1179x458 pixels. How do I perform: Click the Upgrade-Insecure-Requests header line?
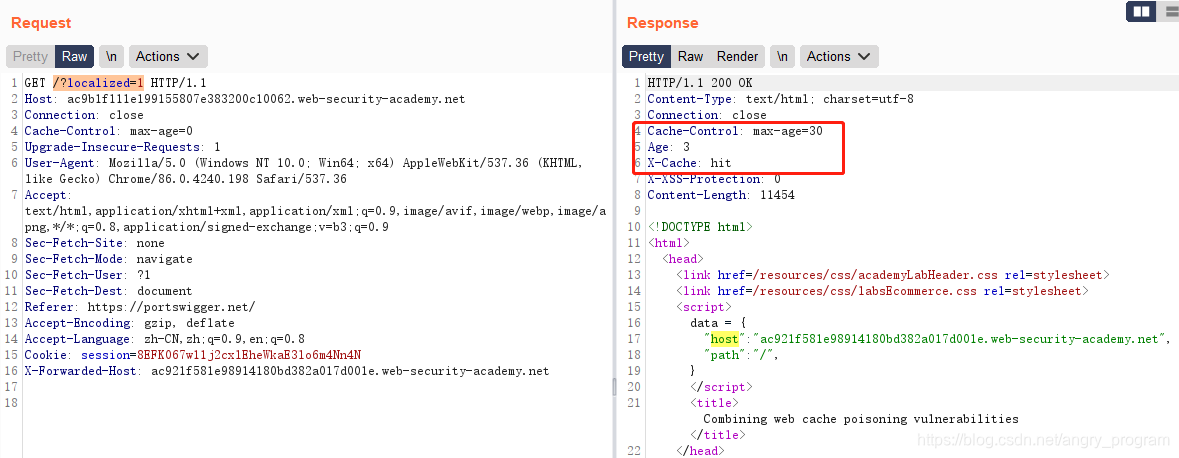pos(122,147)
